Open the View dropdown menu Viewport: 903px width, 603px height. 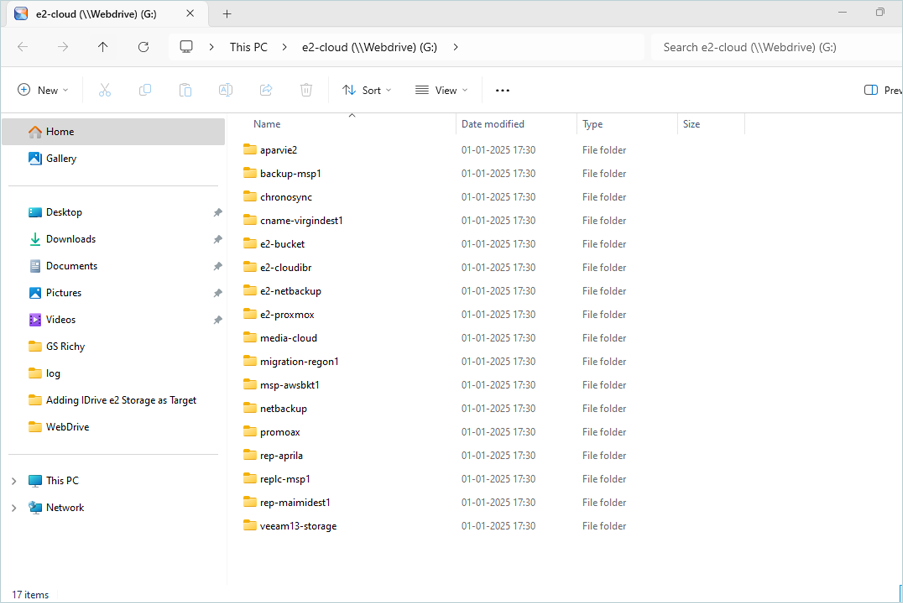tap(441, 90)
